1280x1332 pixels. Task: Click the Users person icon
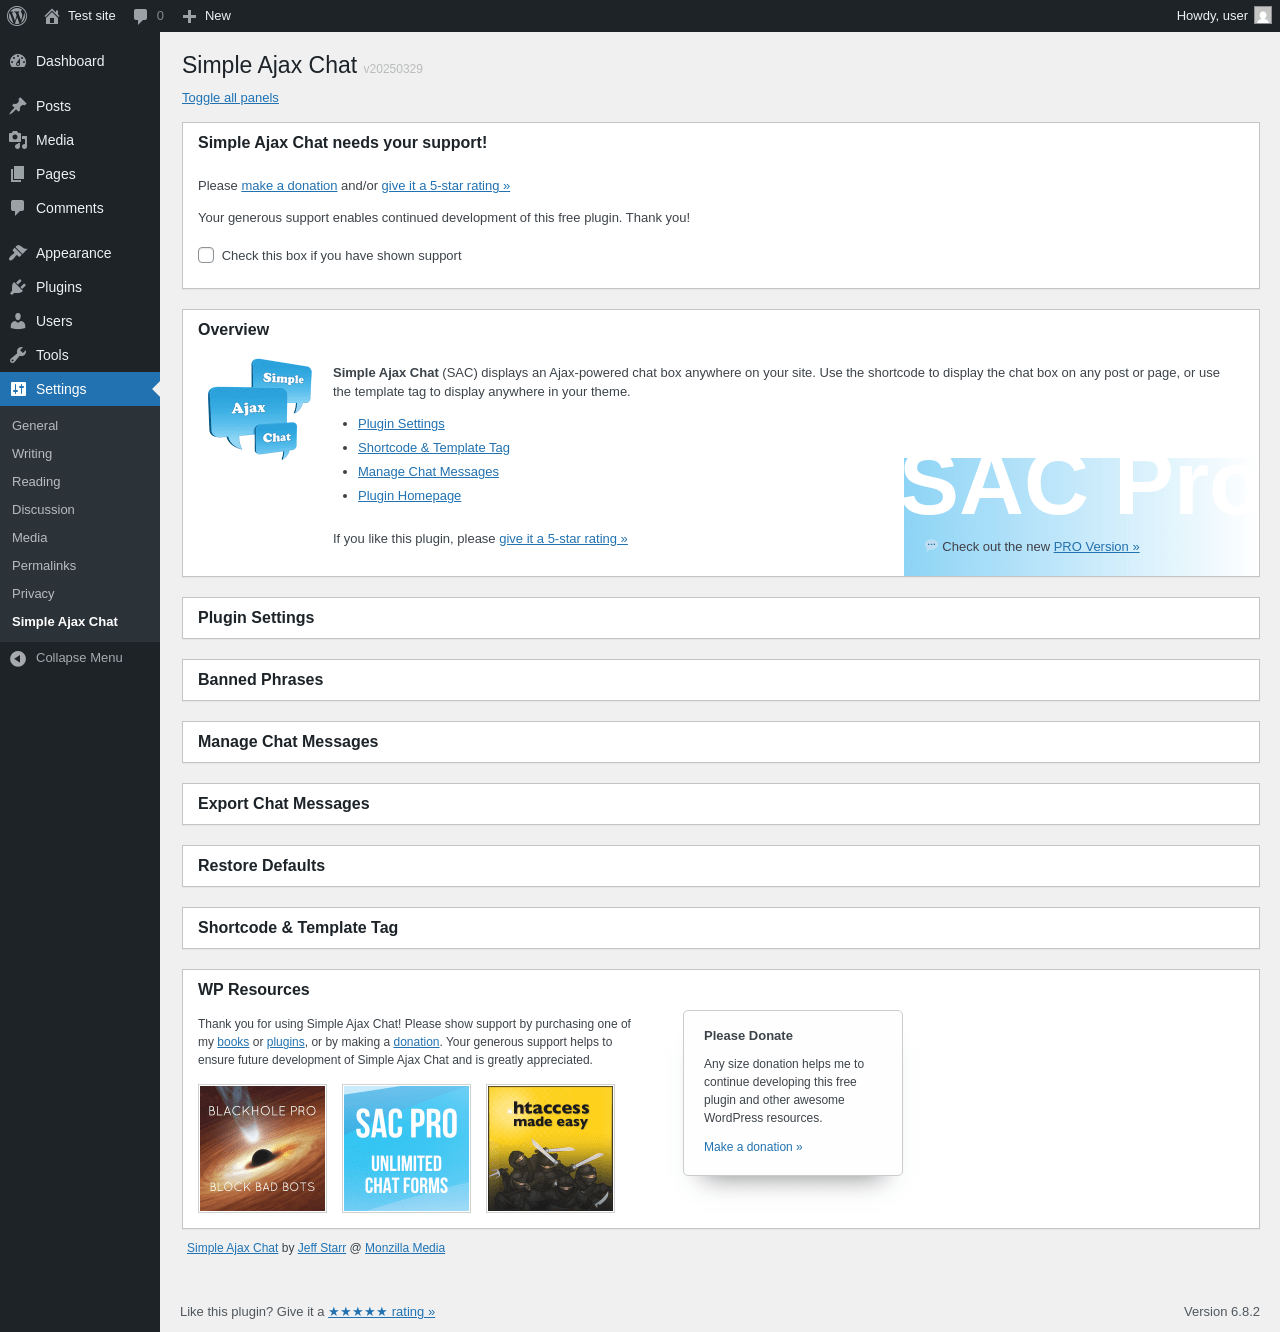(x=18, y=321)
